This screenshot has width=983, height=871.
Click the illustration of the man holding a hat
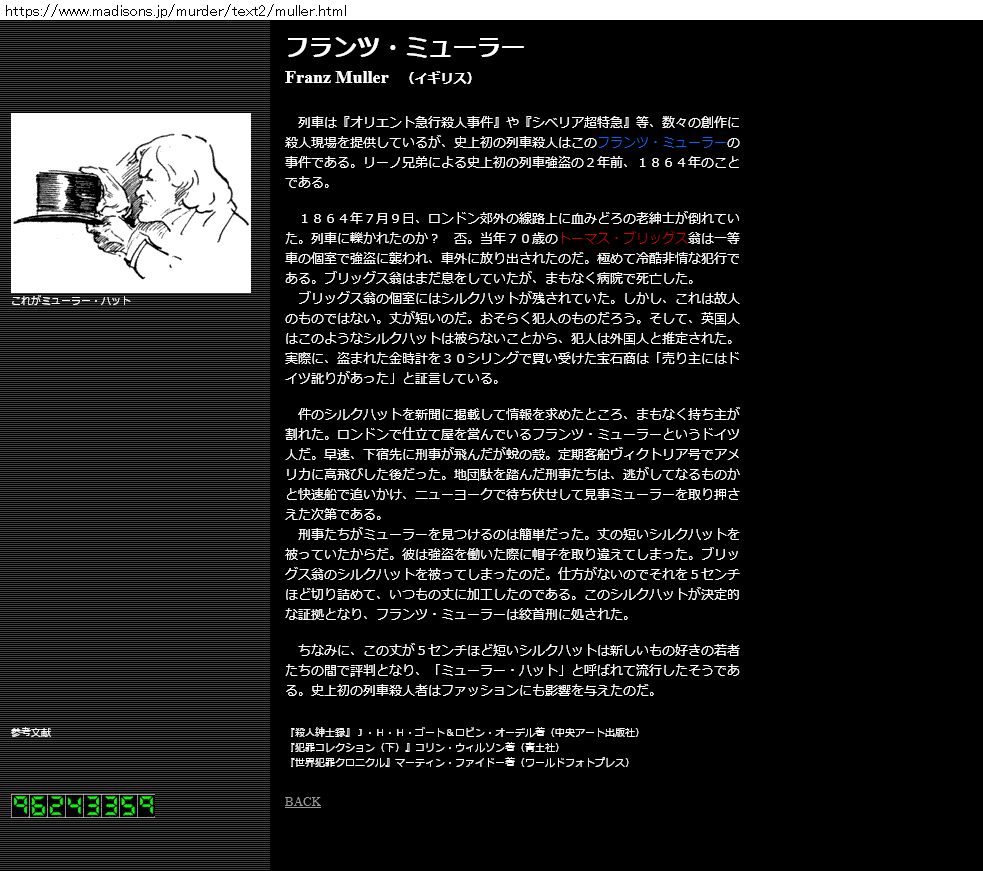click(x=131, y=203)
